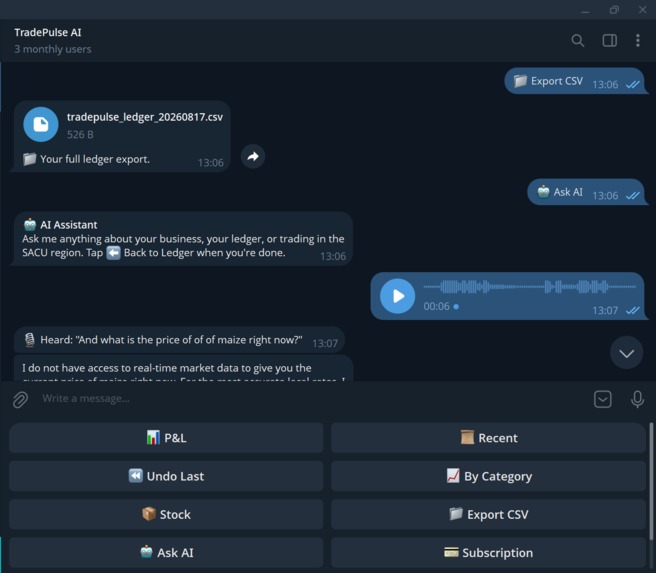Toggle the right sidebar panel icon

click(x=609, y=41)
